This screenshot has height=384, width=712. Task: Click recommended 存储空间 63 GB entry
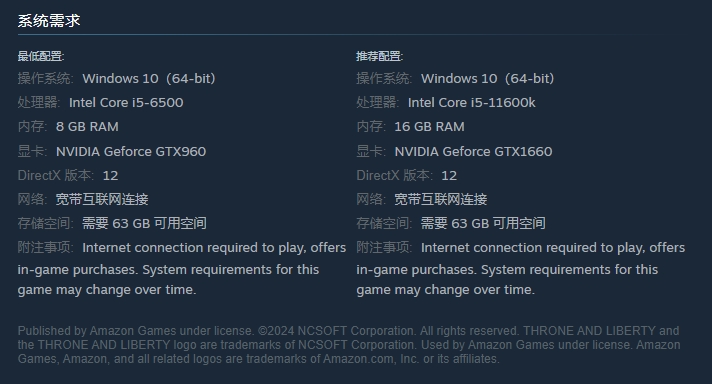coord(451,223)
